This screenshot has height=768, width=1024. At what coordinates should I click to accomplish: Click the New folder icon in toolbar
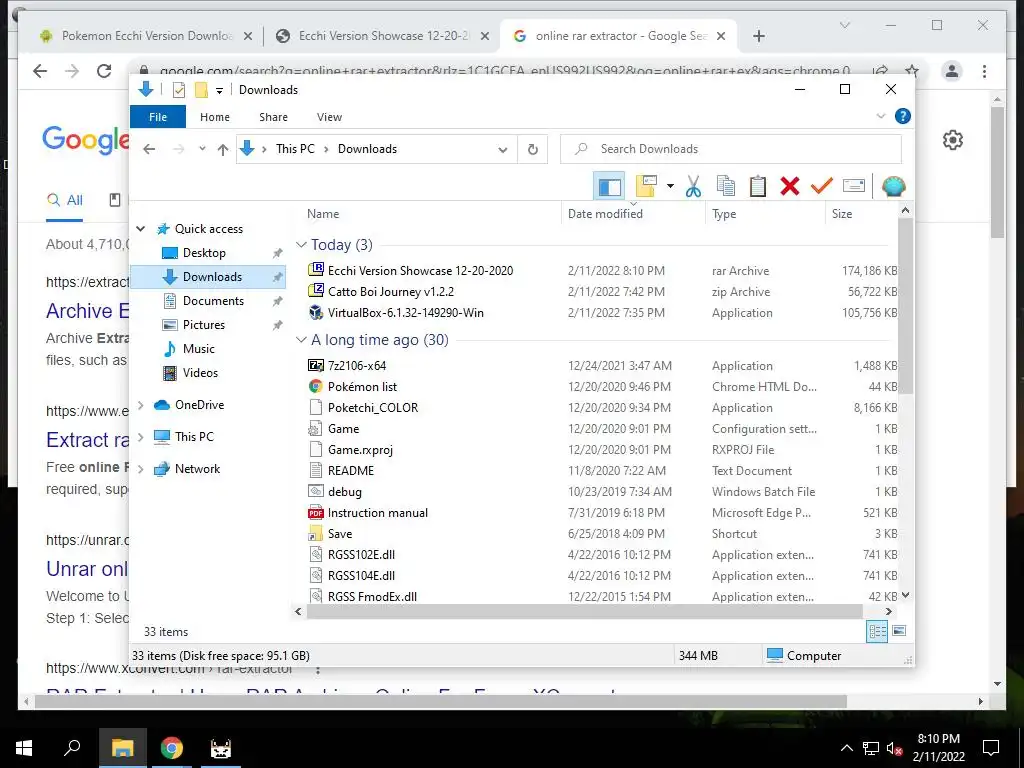645,187
